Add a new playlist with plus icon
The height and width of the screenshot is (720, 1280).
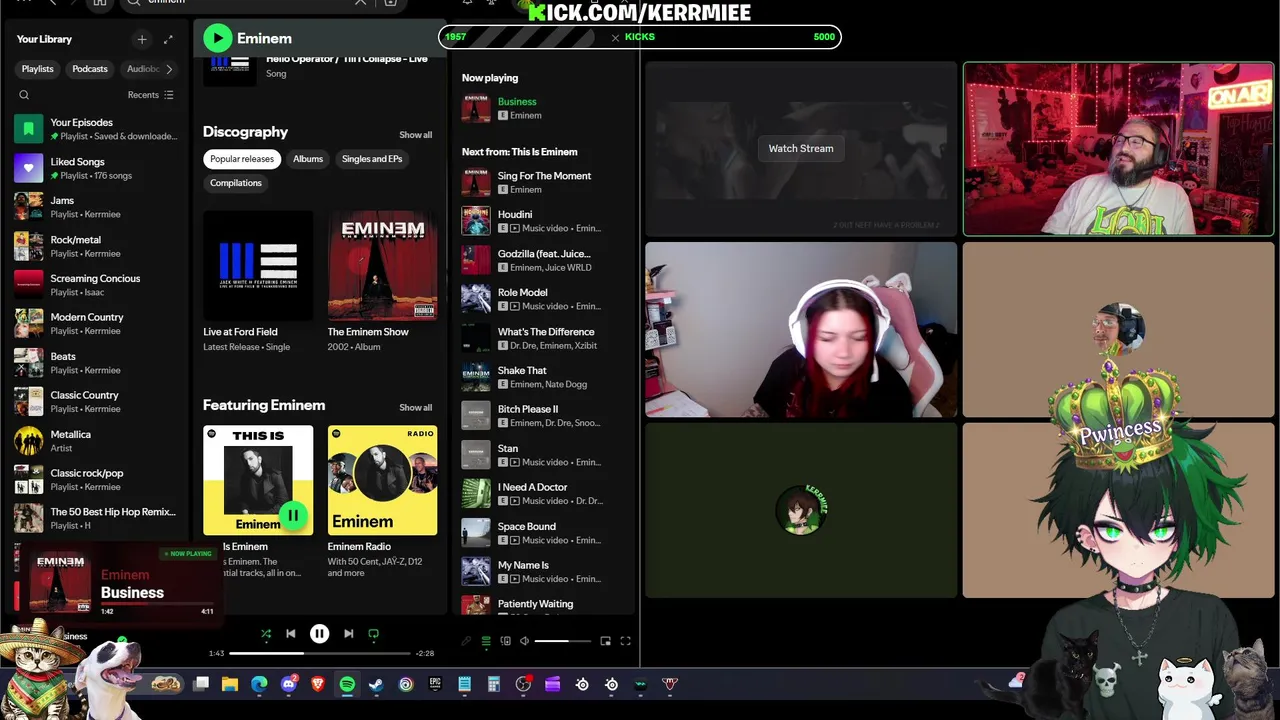click(x=142, y=39)
